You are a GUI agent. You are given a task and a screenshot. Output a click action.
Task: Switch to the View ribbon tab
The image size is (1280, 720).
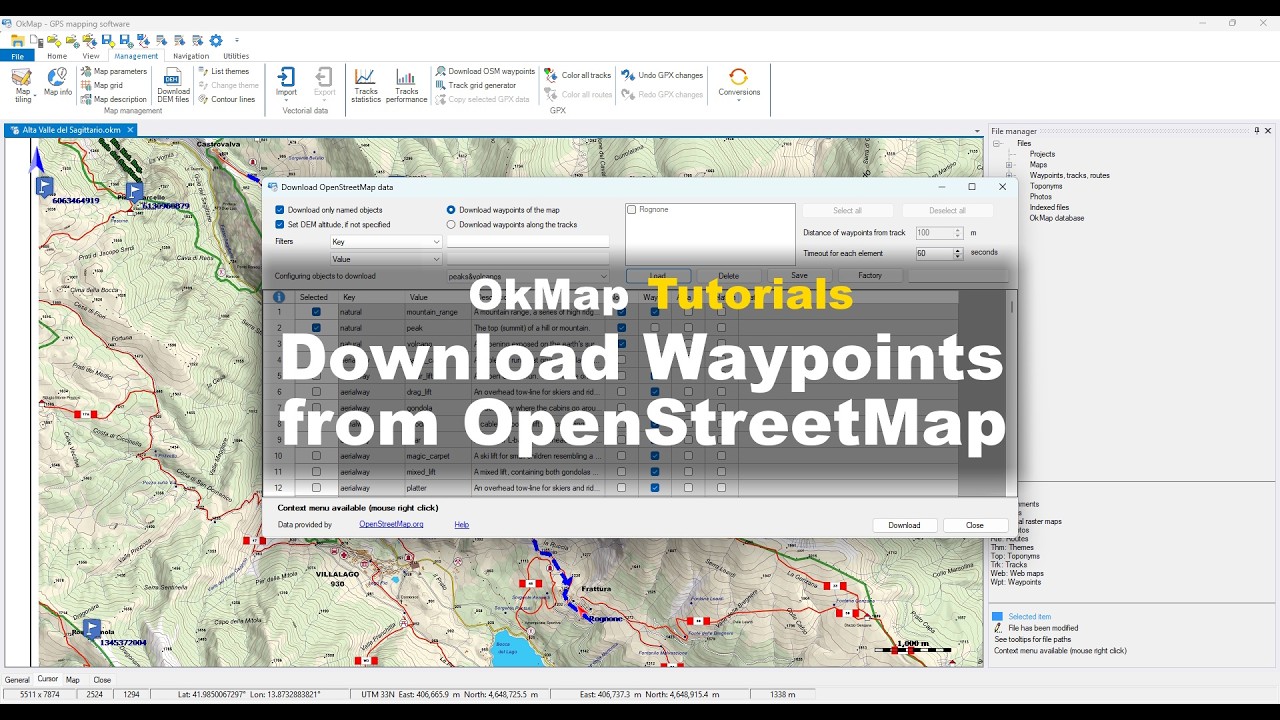click(x=91, y=56)
